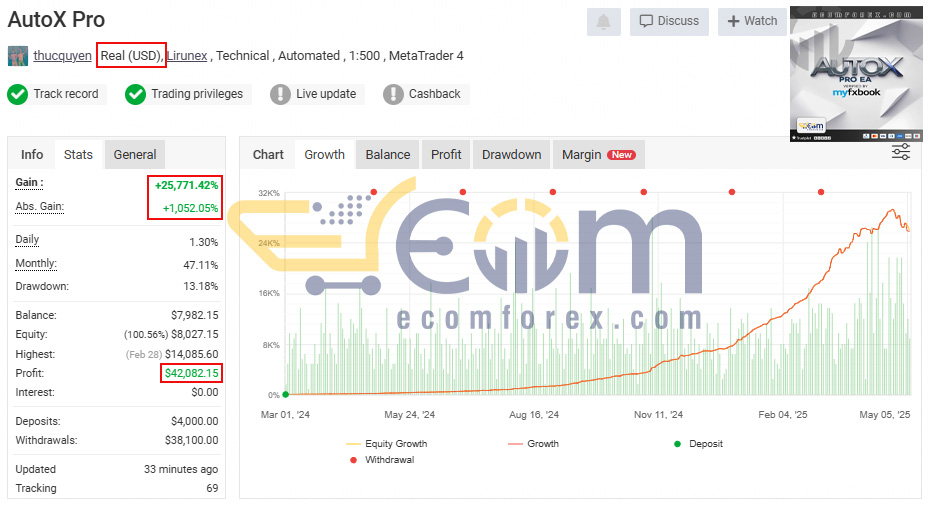
Task: Click the Monthly label
Action: [x=36, y=264]
